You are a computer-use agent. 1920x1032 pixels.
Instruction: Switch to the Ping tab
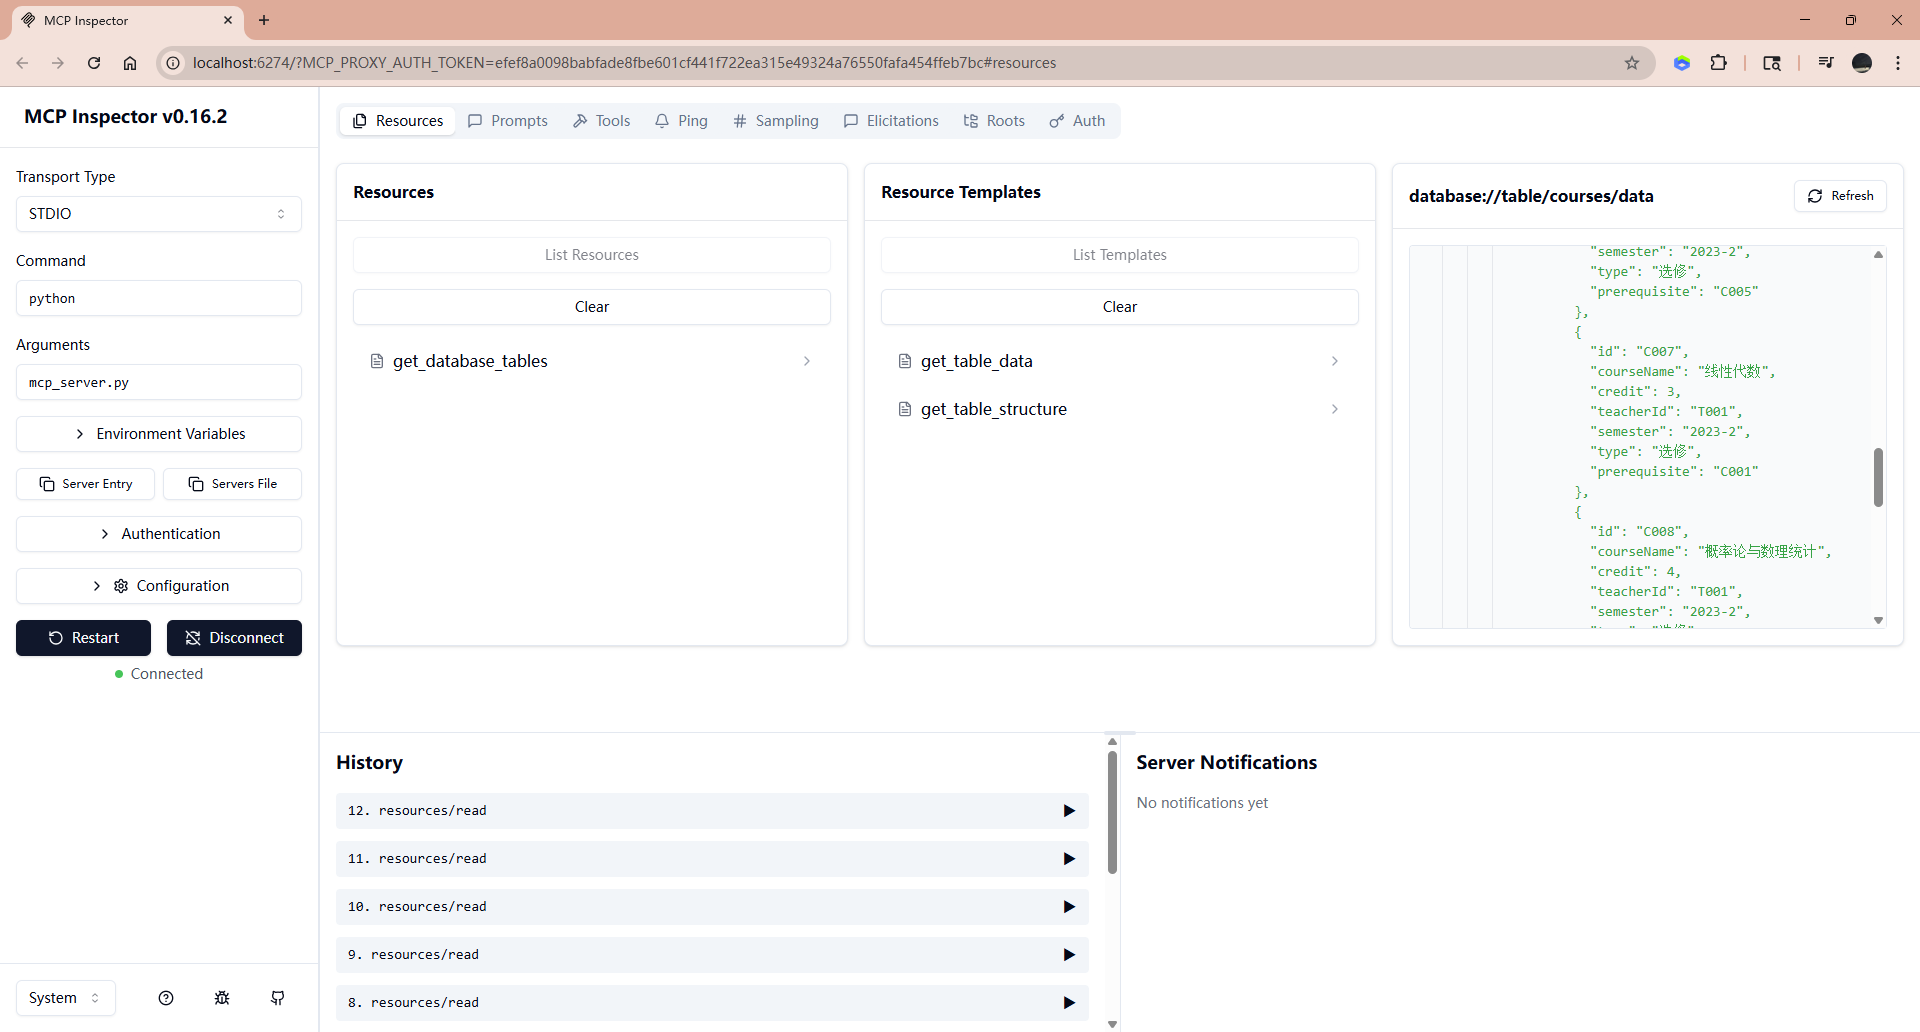pyautogui.click(x=681, y=121)
